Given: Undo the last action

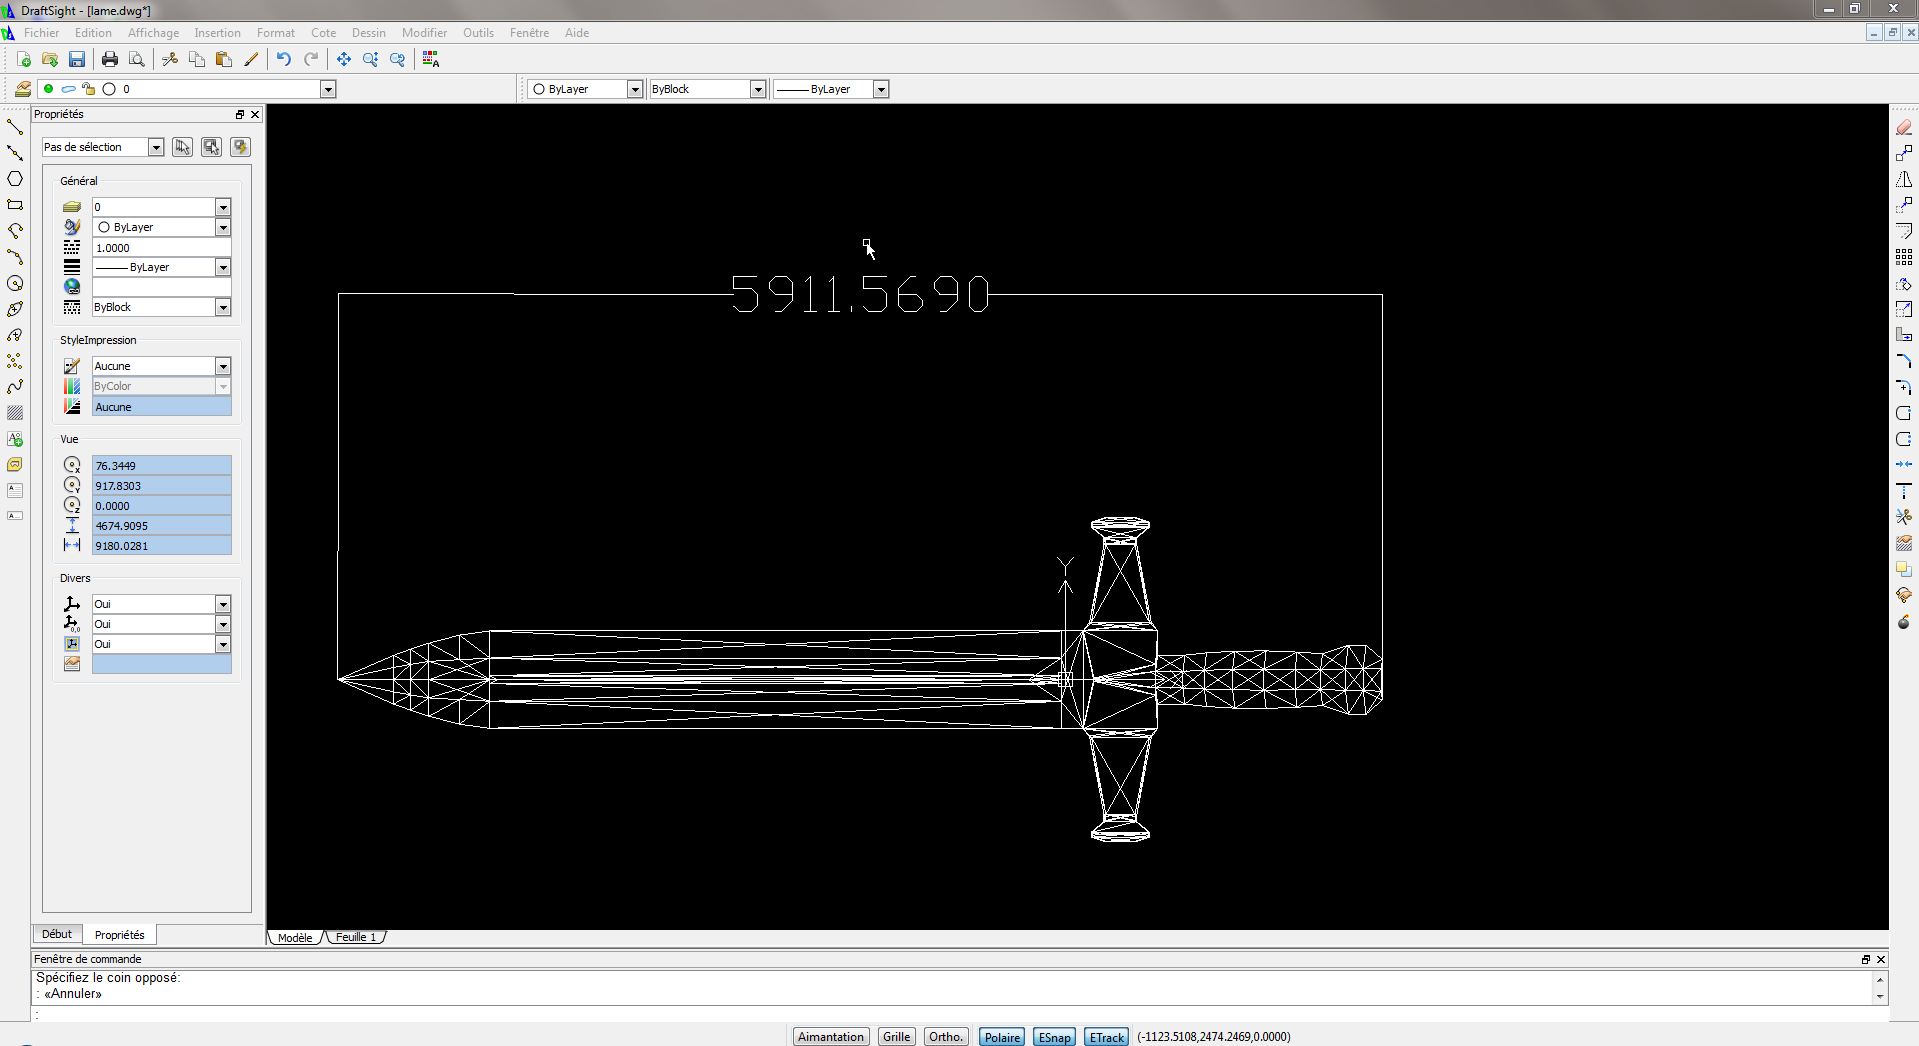Looking at the screenshot, I should tap(284, 60).
